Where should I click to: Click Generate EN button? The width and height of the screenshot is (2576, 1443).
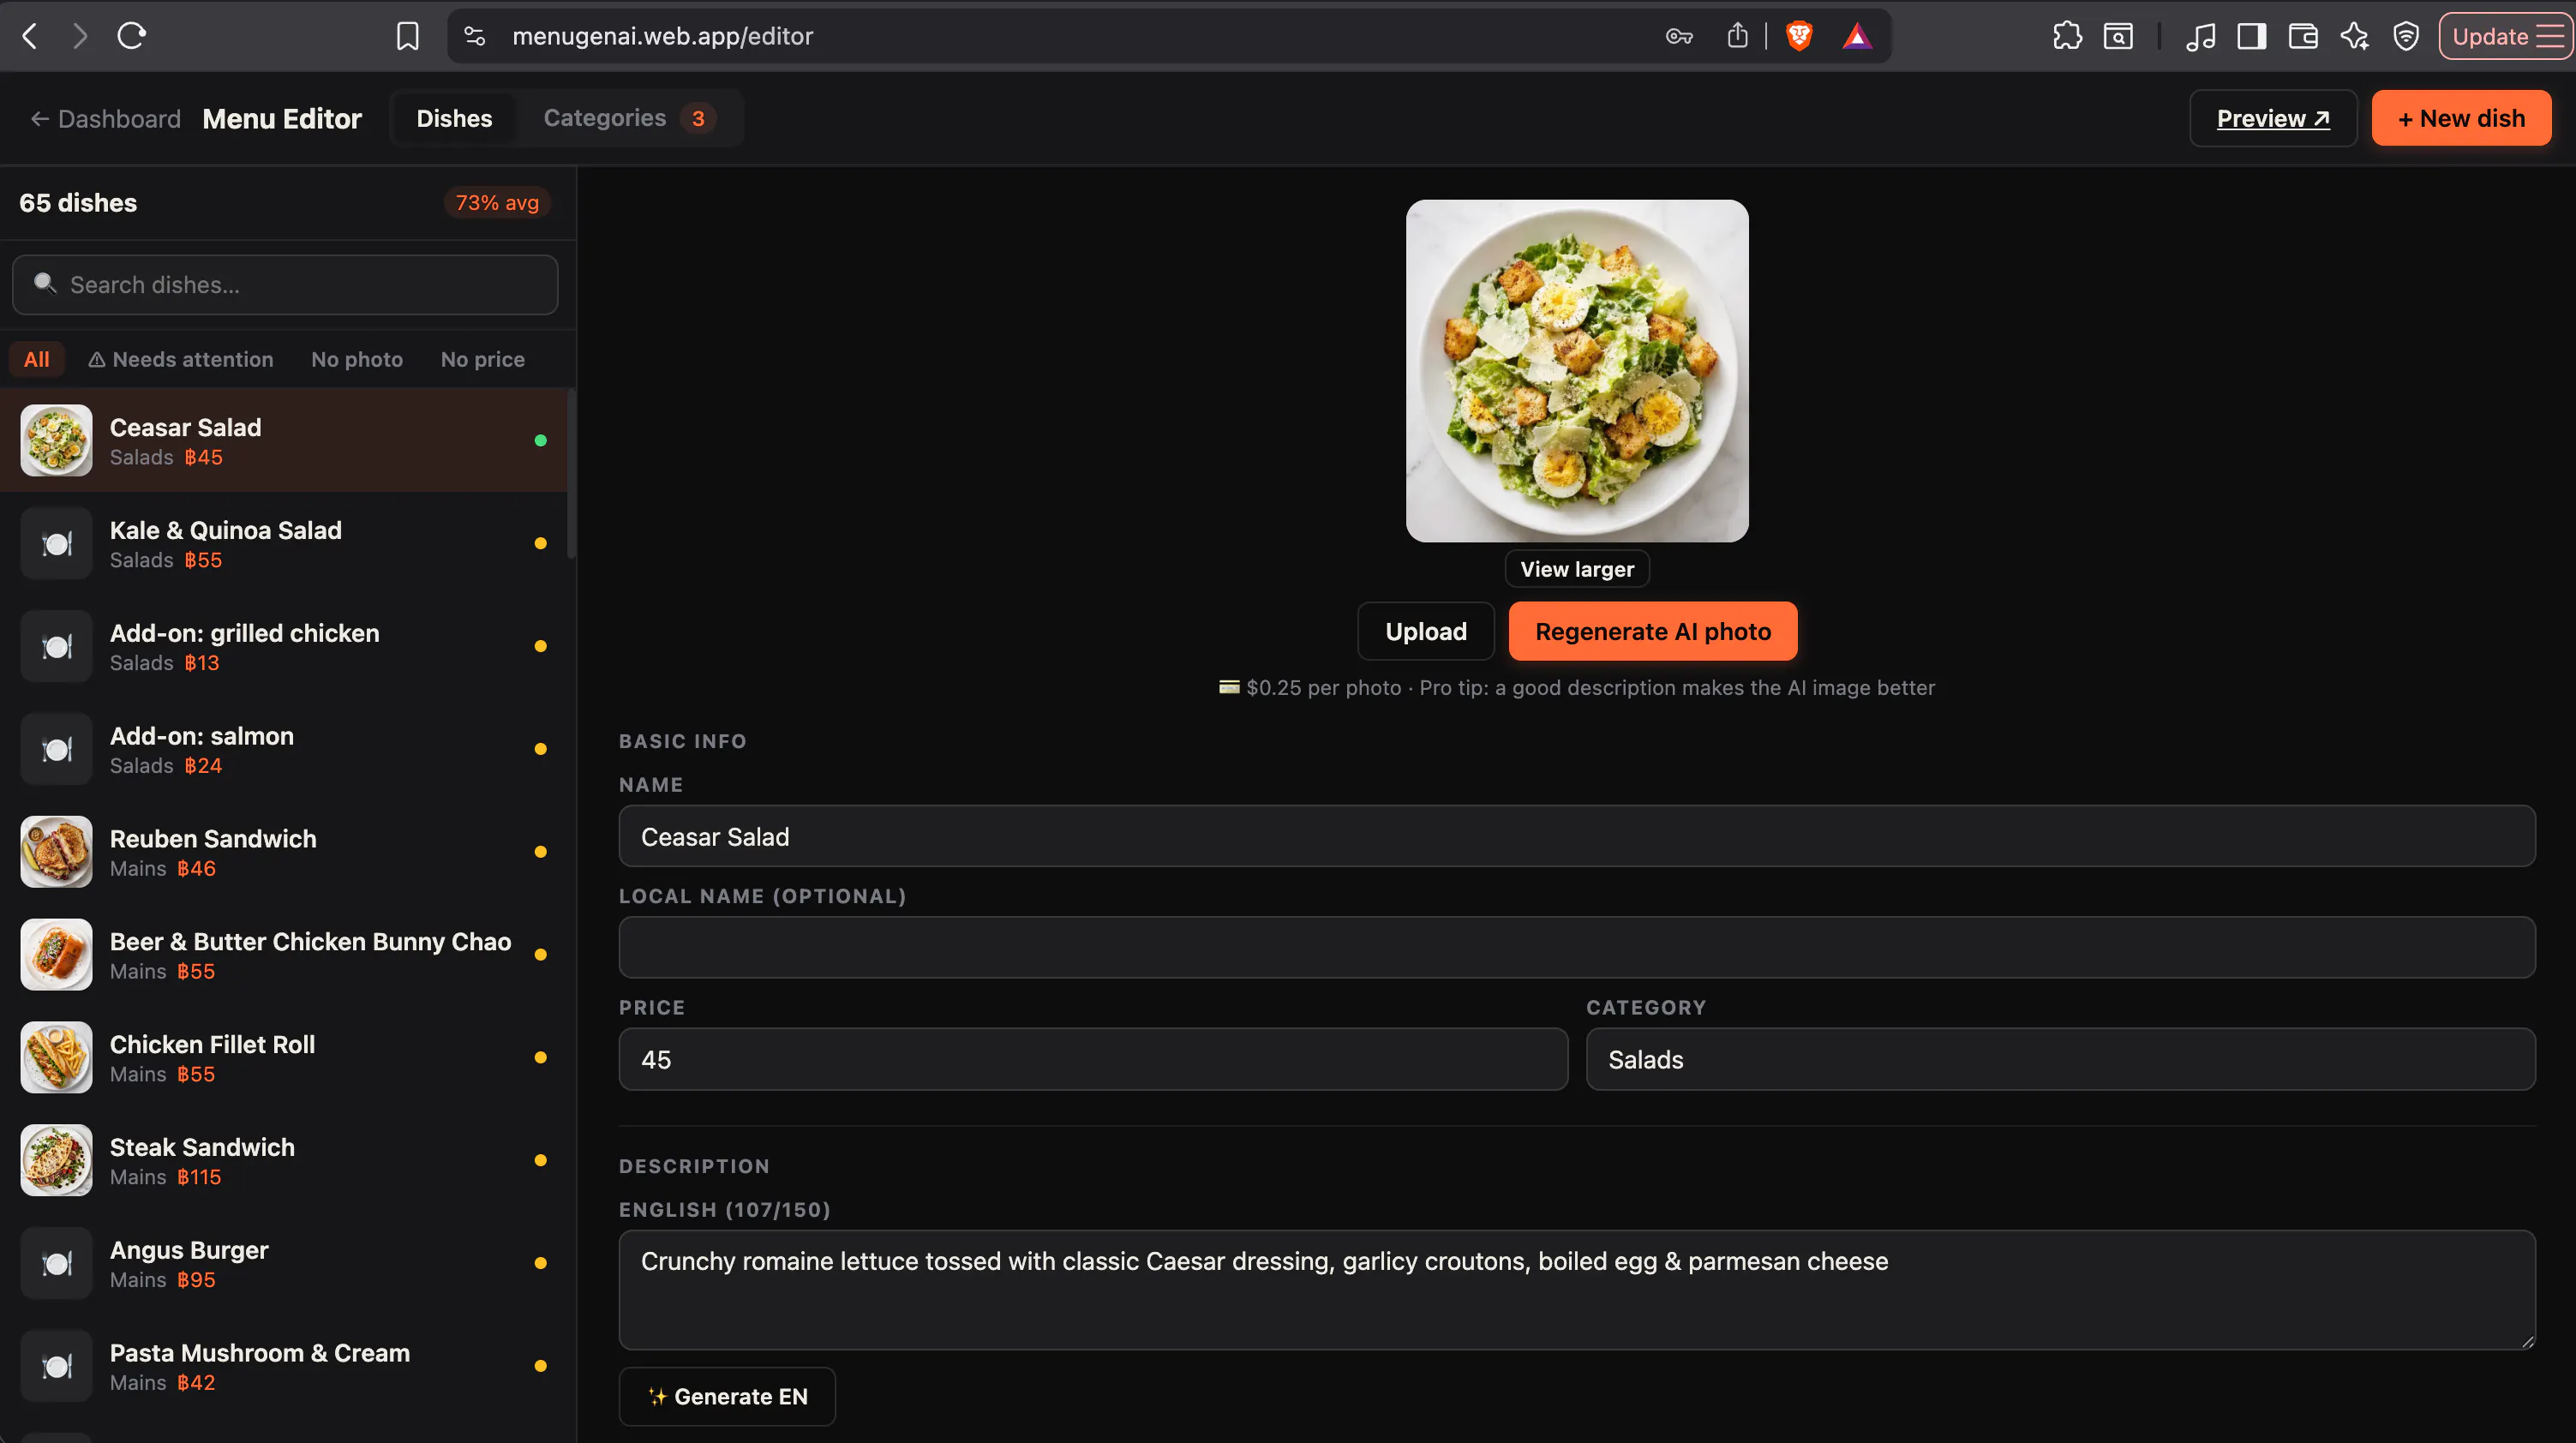point(727,1396)
